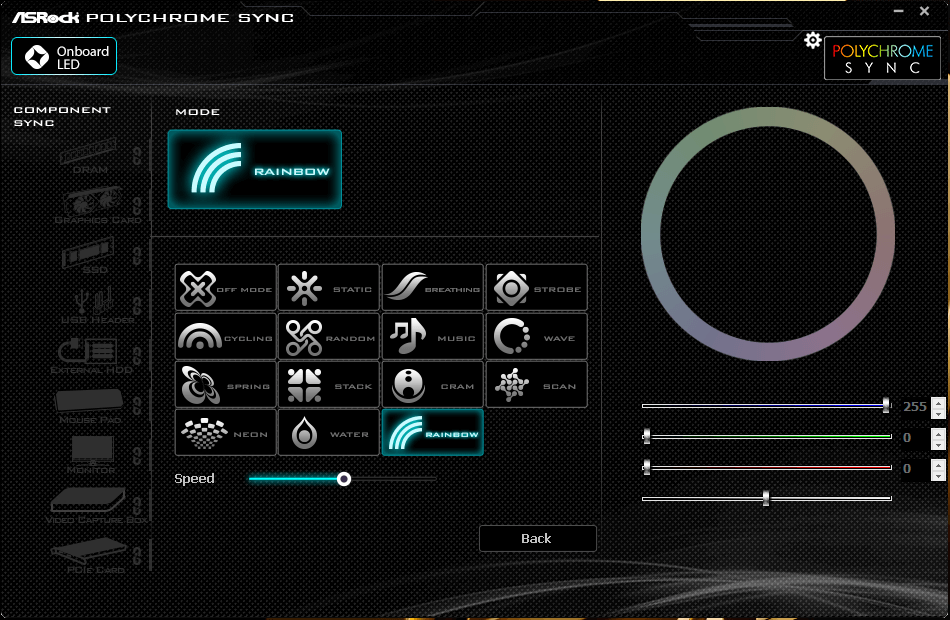950x620 pixels.
Task: Click the white brightness slider handle
Action: [766, 498]
